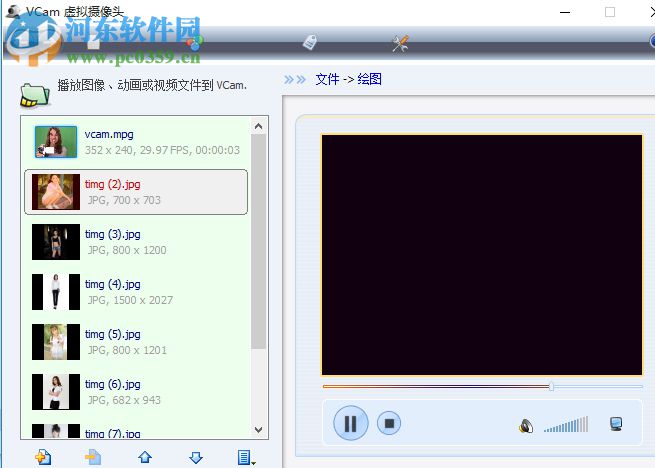Click the file name timg (6).jpg
655x468 pixels.
113,384
